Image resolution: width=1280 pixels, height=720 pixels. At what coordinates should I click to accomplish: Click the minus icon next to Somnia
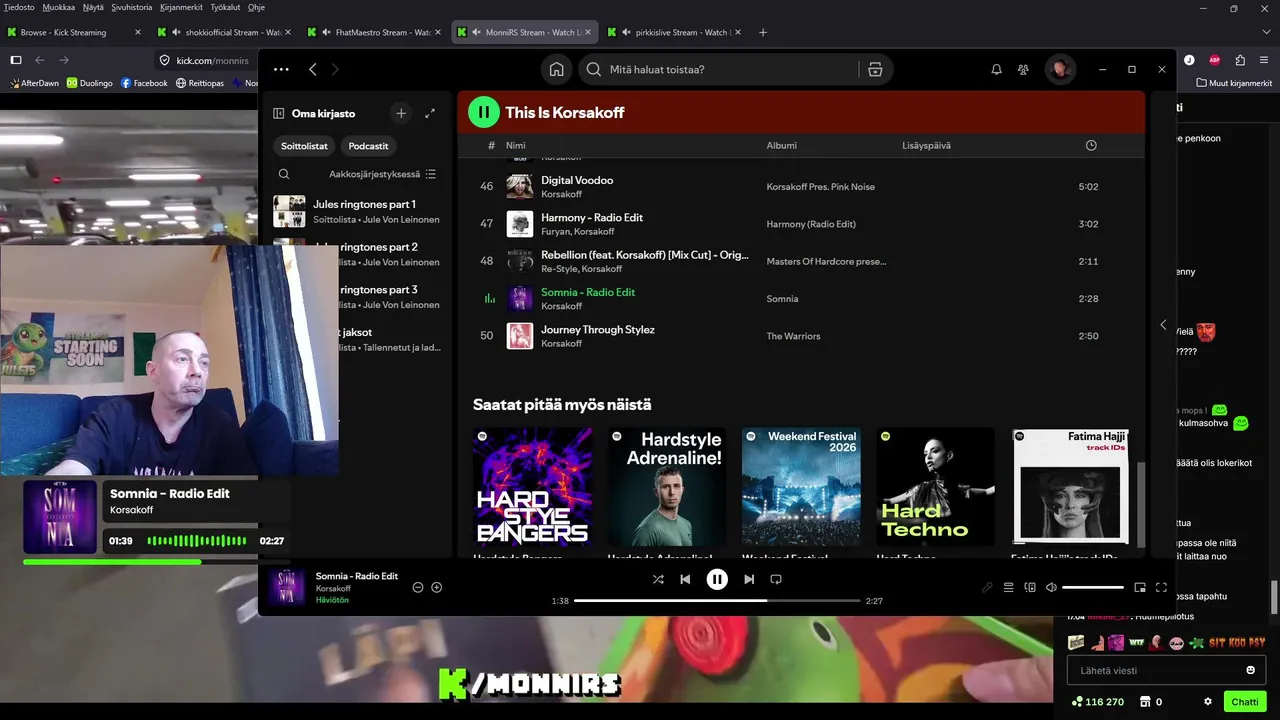tap(418, 587)
